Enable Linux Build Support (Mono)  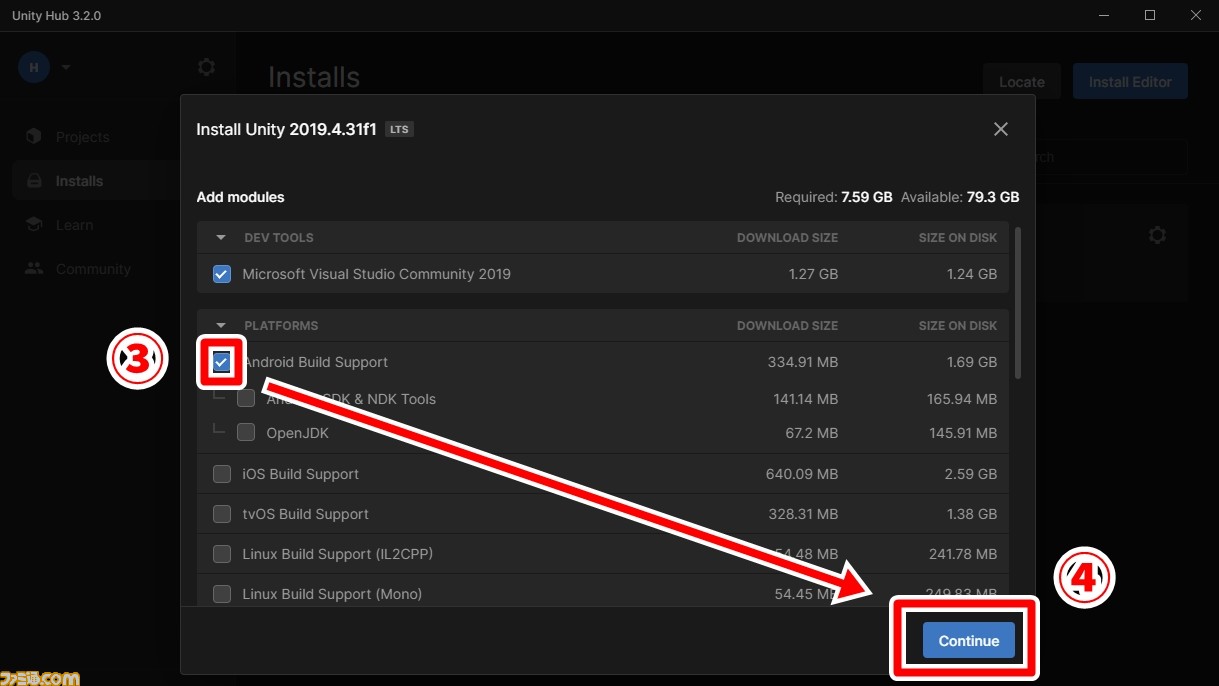(x=222, y=594)
